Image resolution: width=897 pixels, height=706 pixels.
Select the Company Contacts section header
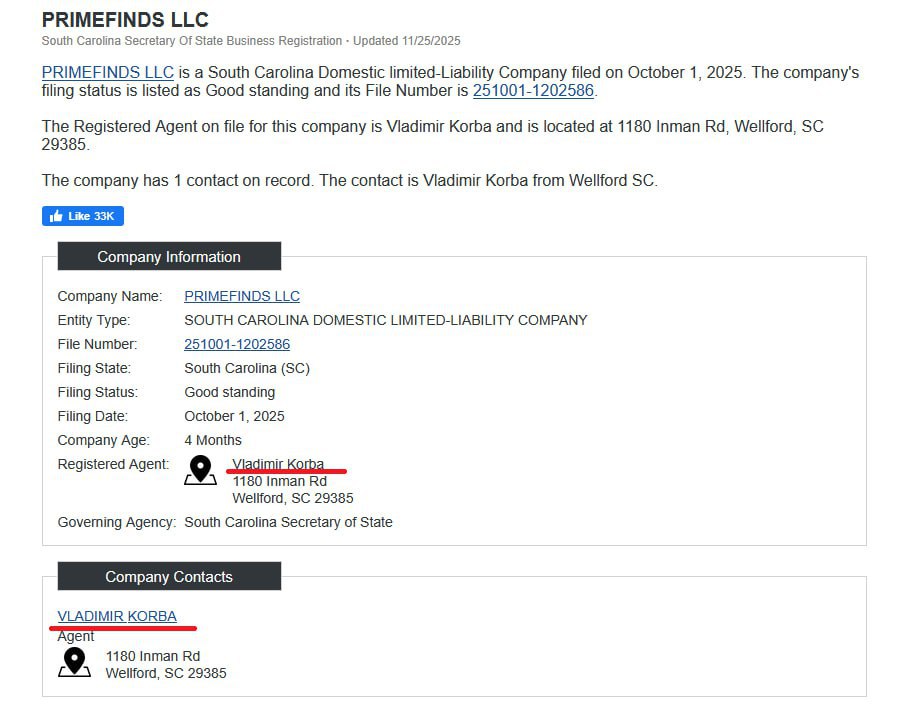pos(169,577)
